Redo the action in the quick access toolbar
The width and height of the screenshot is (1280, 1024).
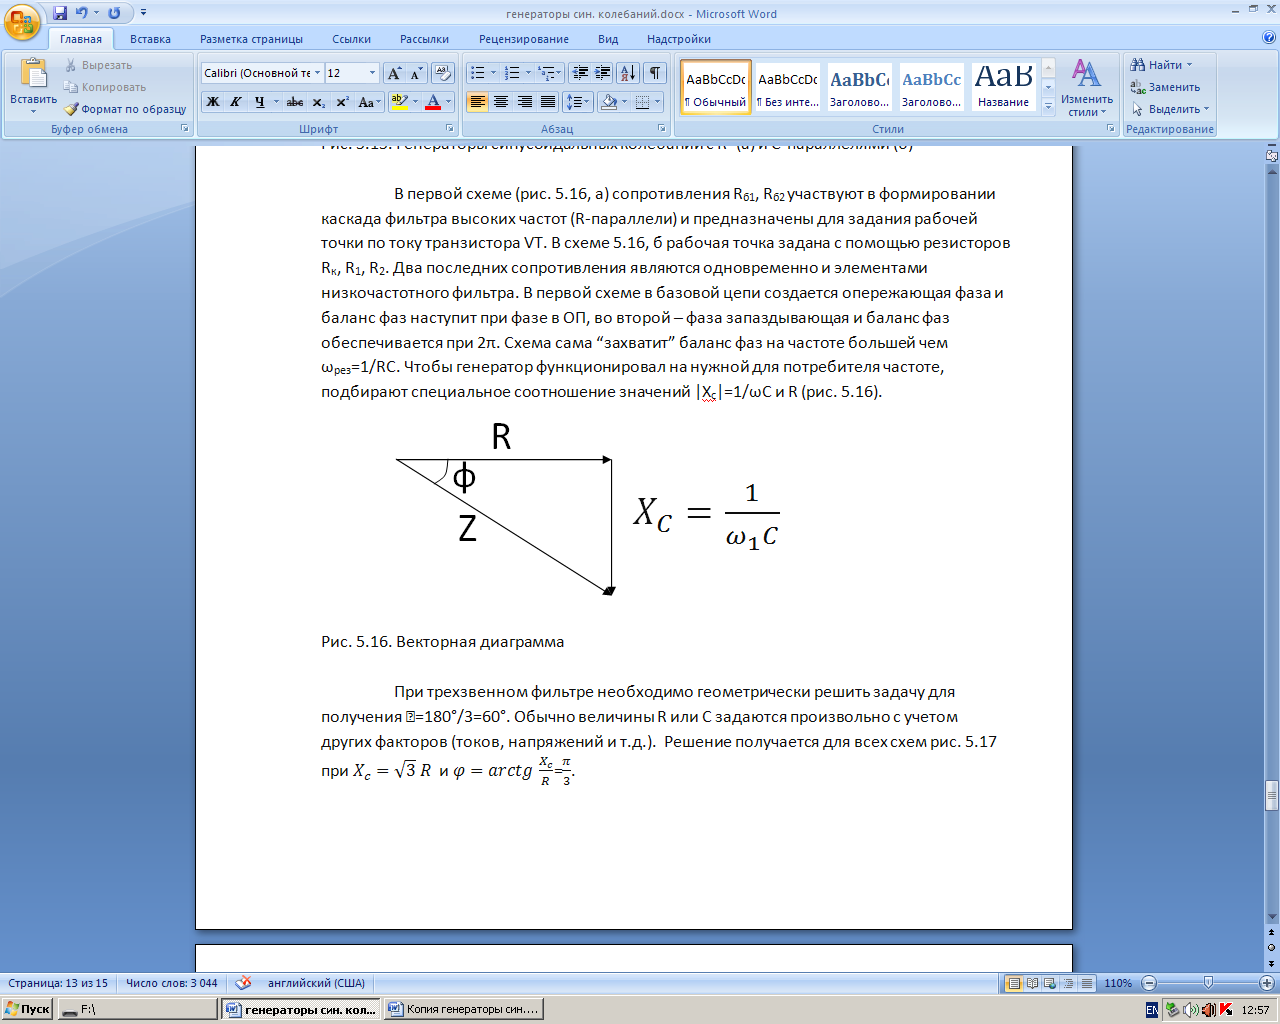114,13
